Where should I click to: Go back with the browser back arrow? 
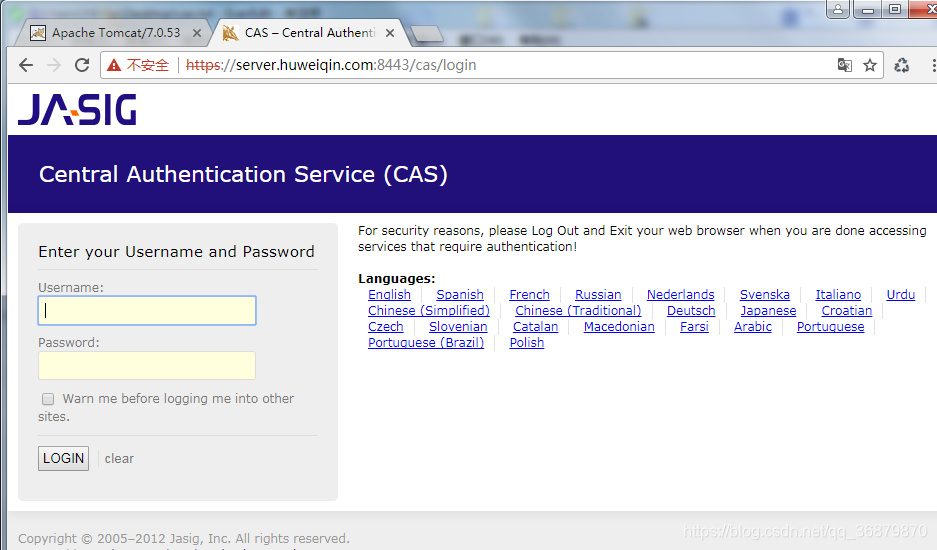[x=26, y=65]
